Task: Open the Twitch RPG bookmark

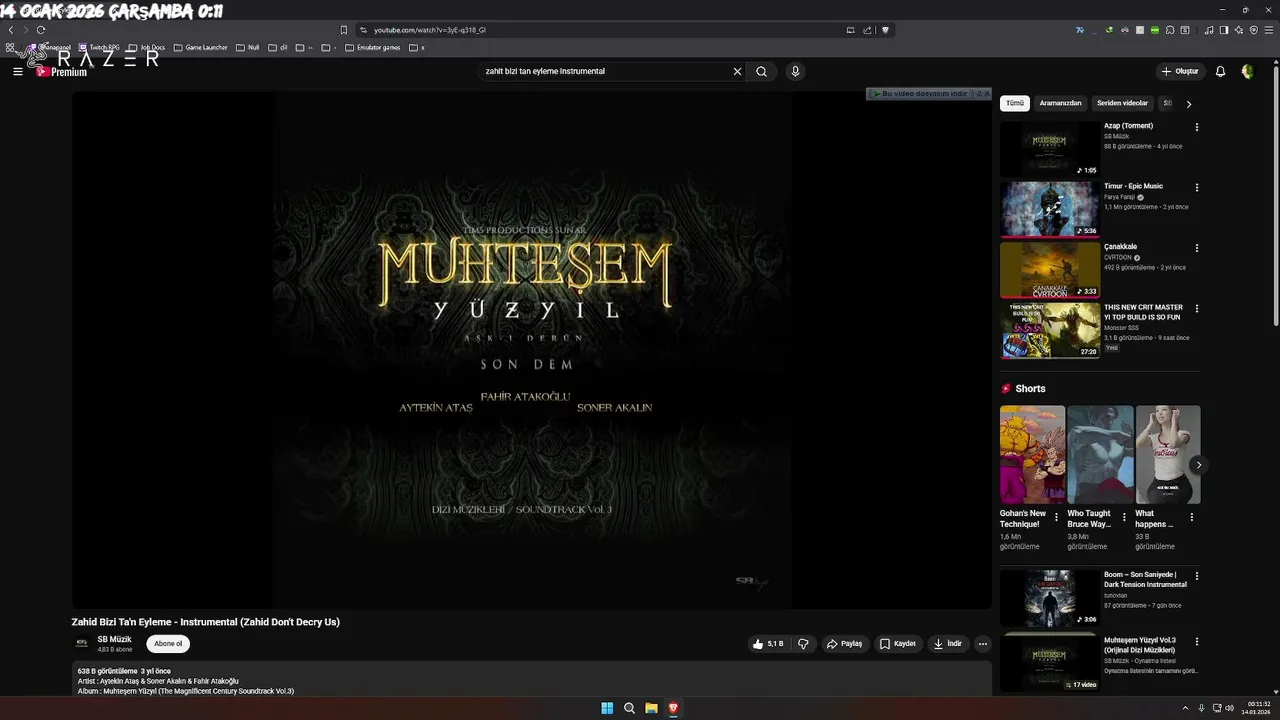Action: coord(98,47)
